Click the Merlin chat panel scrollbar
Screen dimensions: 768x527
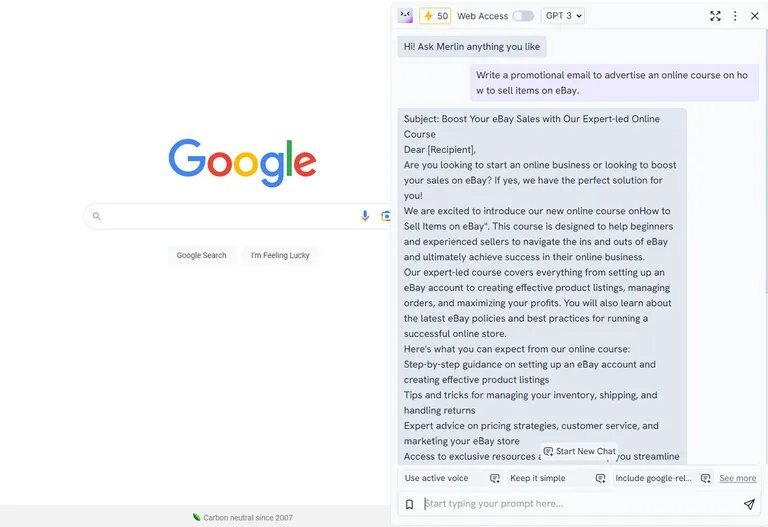pyautogui.click(x=765, y=162)
